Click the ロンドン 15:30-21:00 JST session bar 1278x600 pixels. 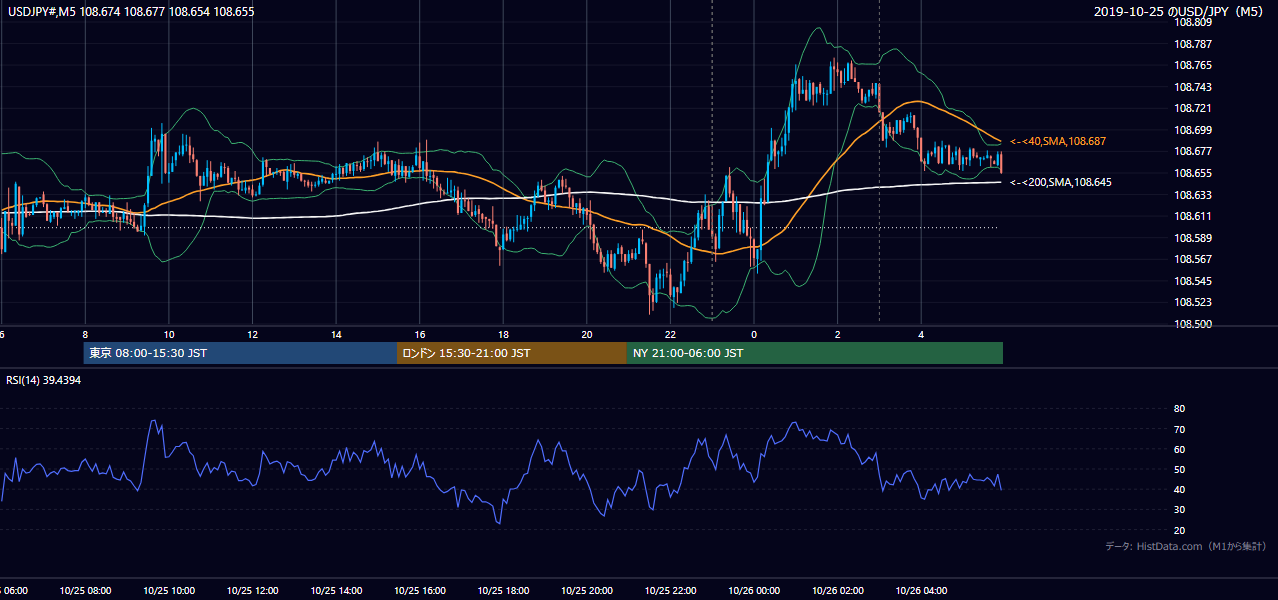click(x=512, y=353)
